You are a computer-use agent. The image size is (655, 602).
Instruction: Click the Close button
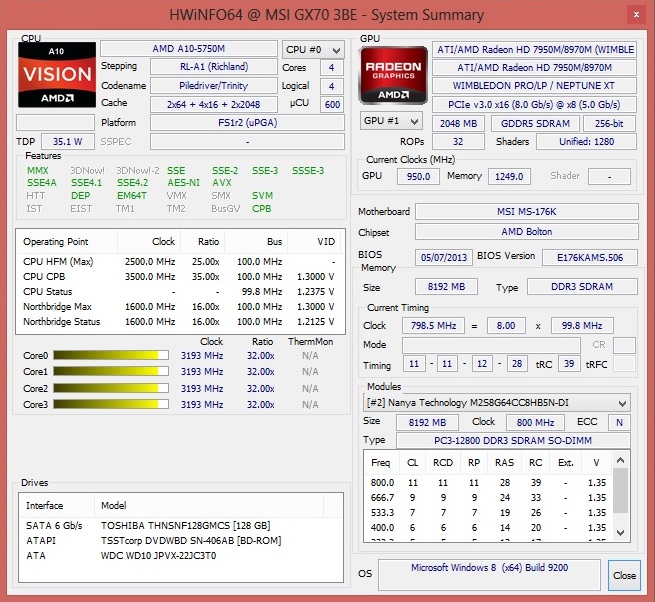[624, 575]
